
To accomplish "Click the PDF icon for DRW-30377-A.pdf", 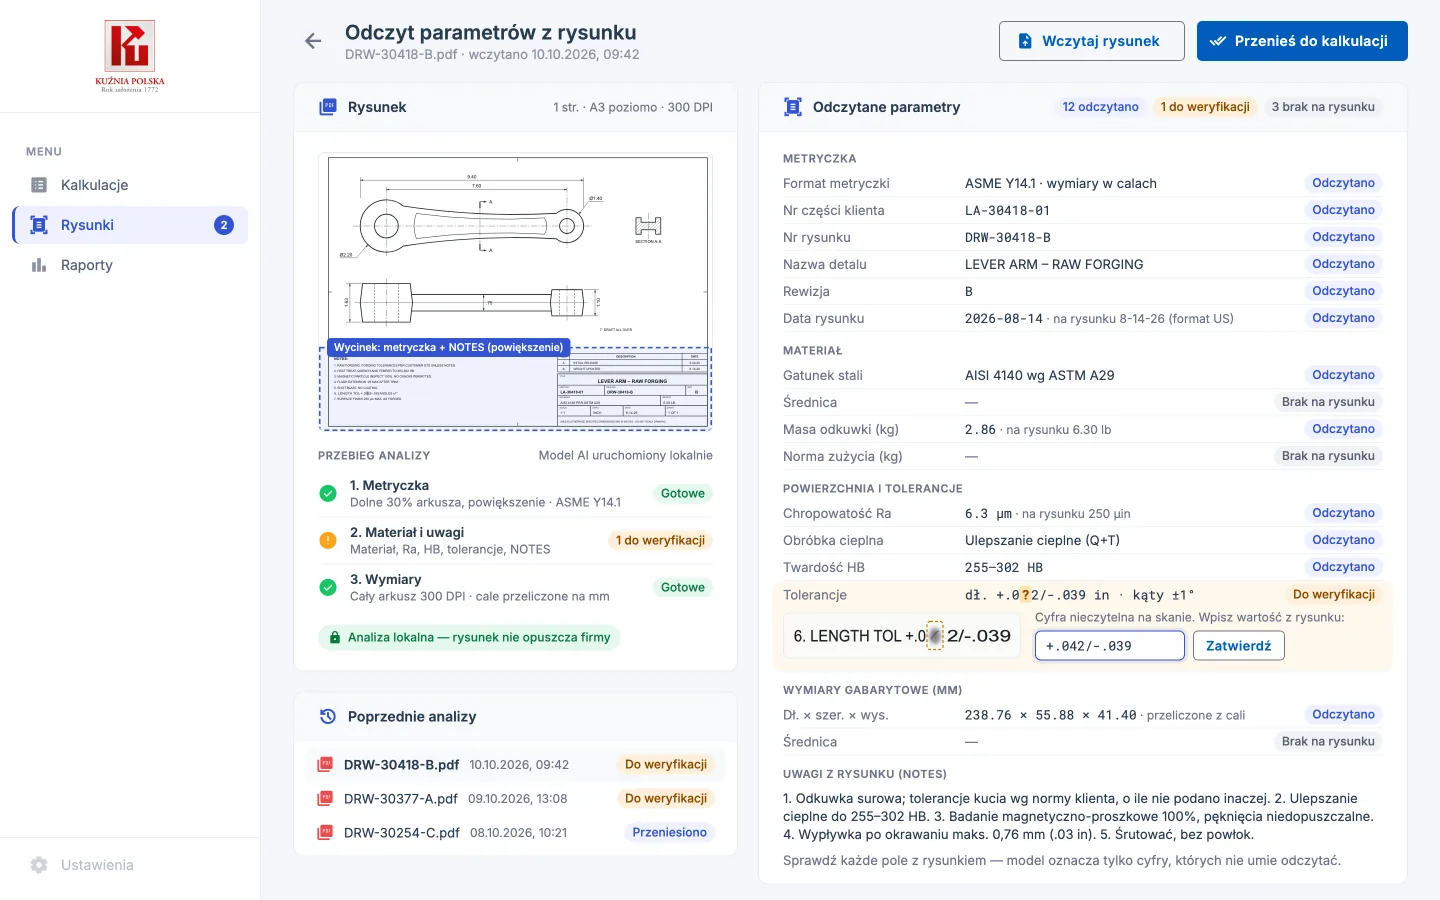I will (325, 799).
